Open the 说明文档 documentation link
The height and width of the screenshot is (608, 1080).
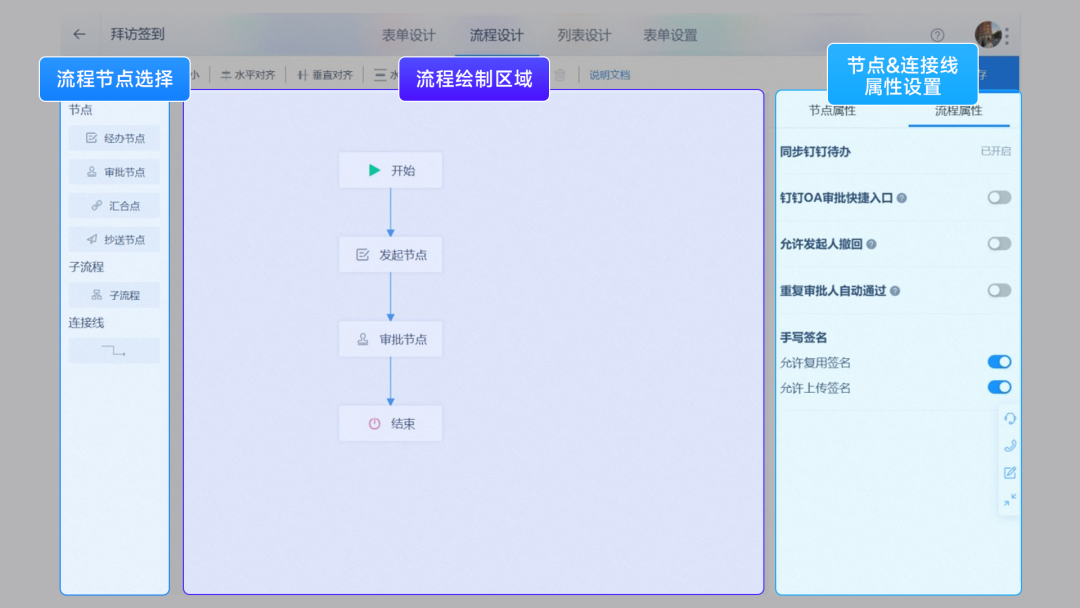coord(609,73)
